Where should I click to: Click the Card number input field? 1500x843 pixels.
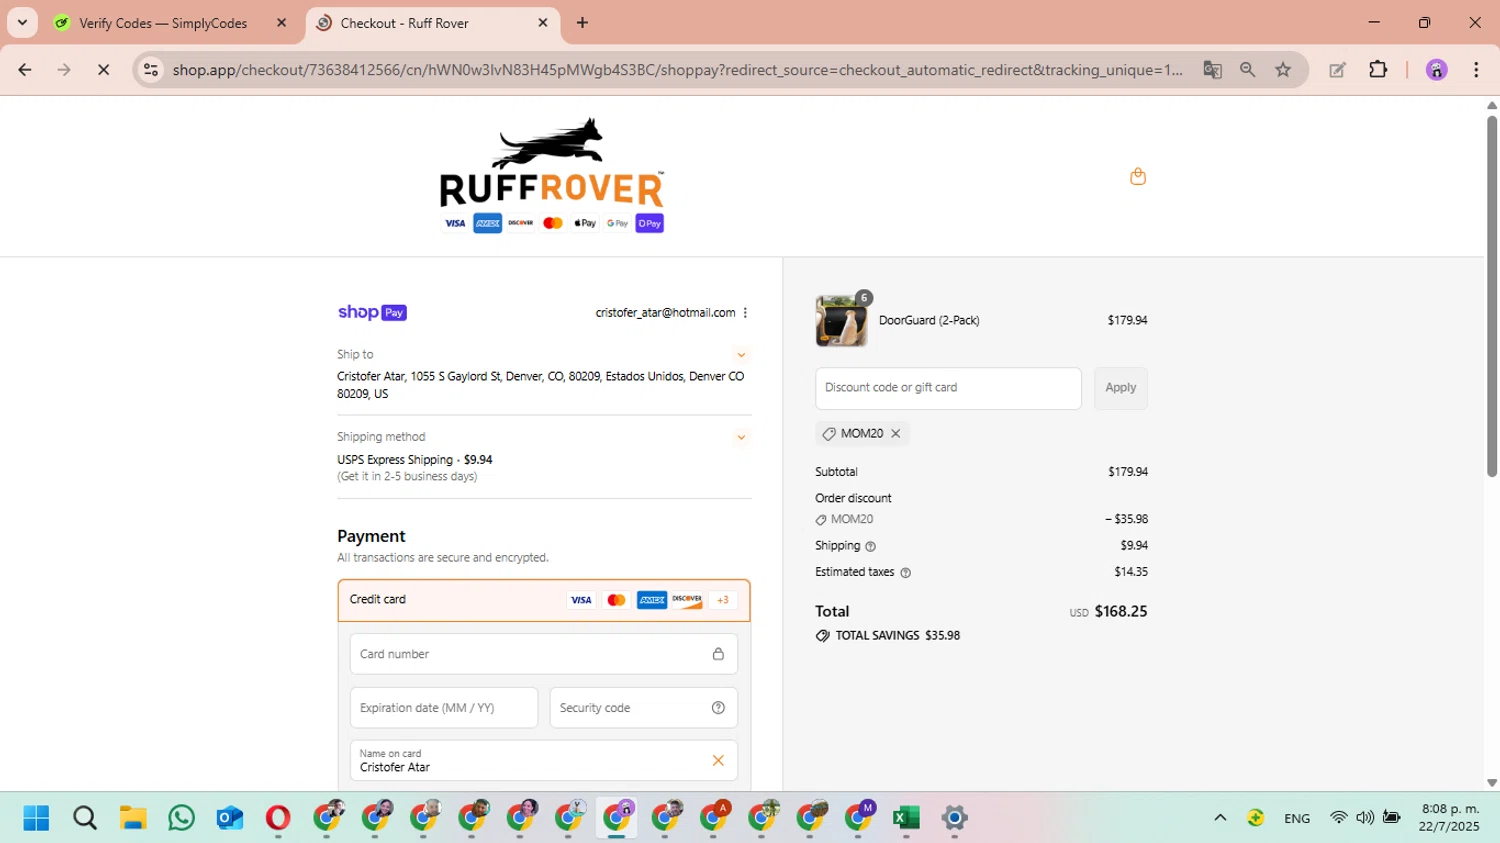(x=543, y=654)
